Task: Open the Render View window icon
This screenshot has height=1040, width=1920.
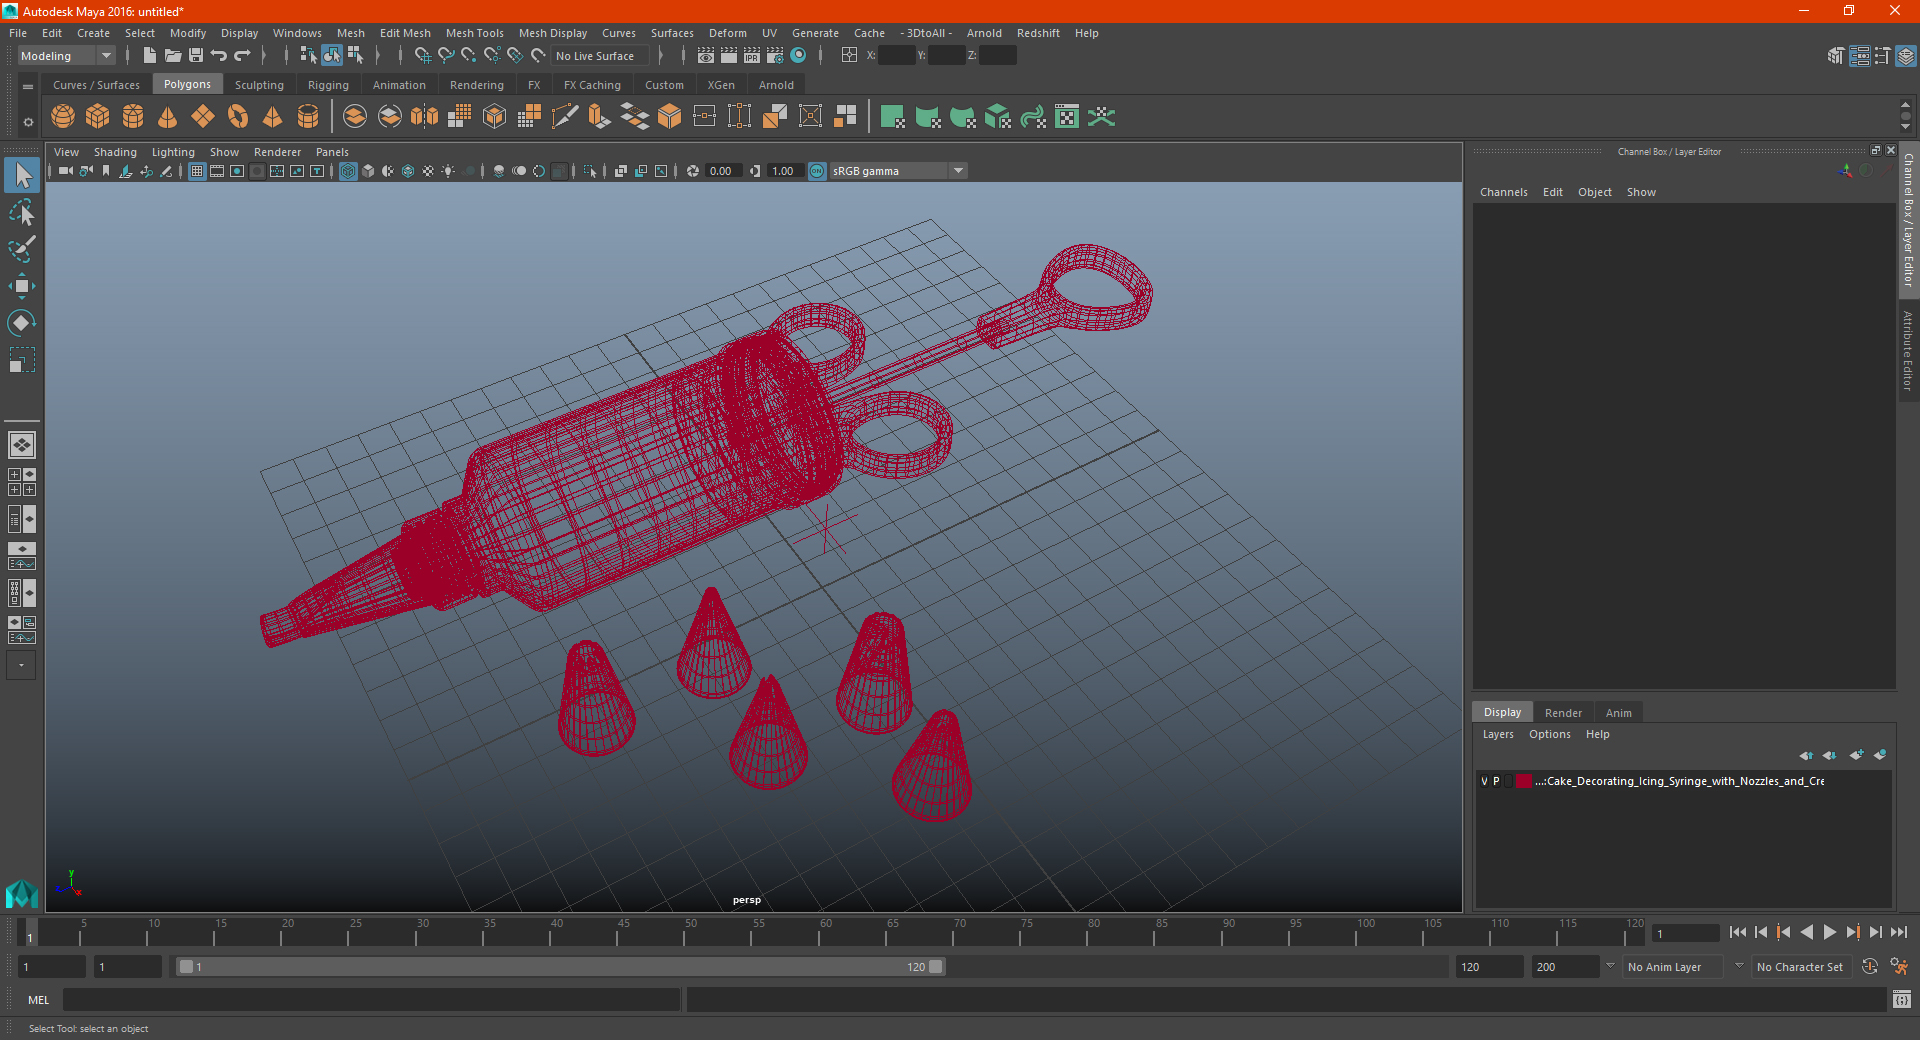Action: tap(706, 56)
